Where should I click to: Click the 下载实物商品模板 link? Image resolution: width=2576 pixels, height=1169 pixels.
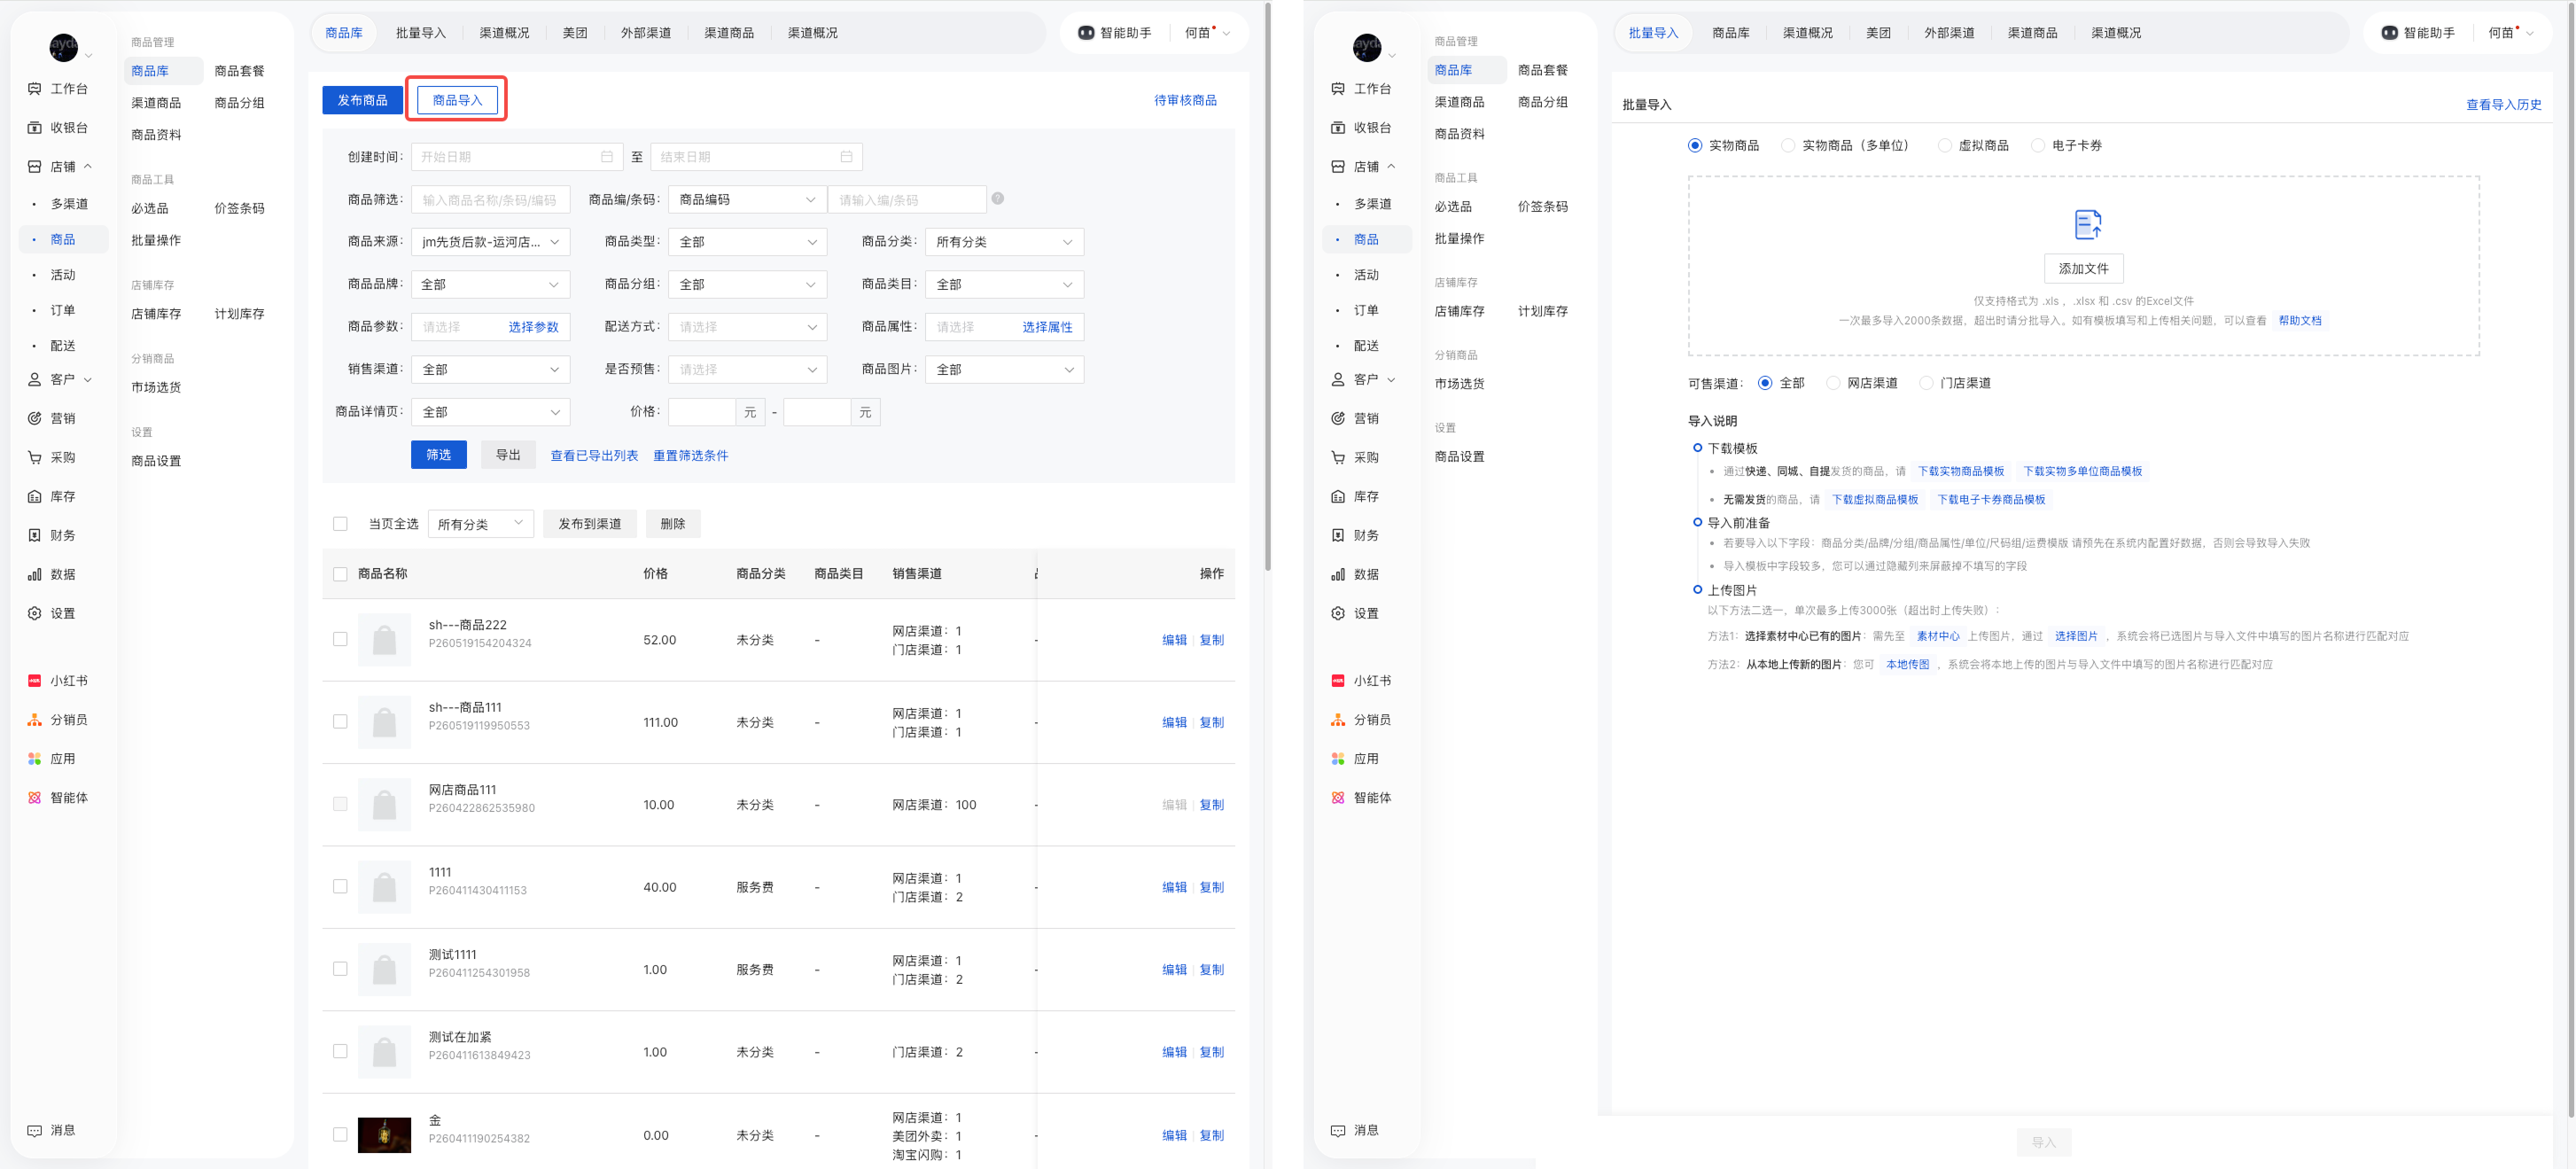[x=1961, y=472]
